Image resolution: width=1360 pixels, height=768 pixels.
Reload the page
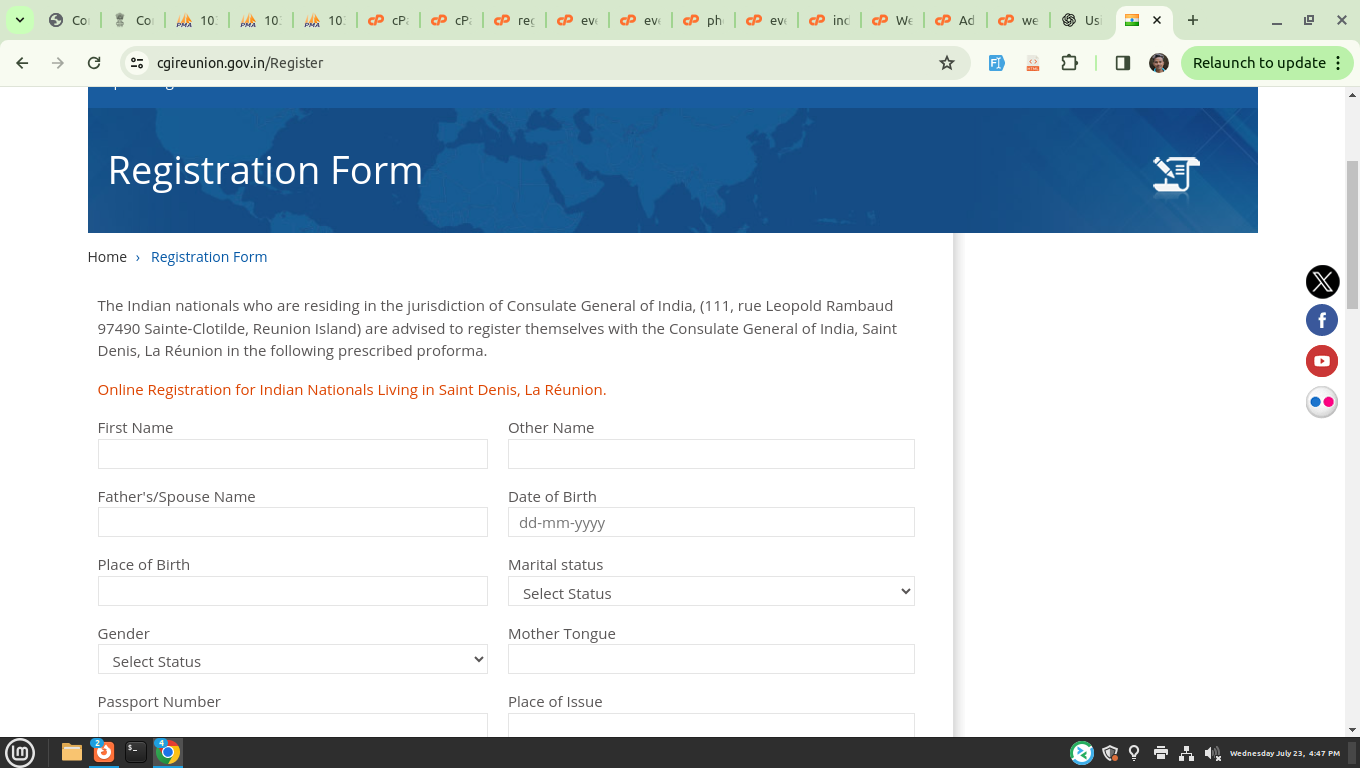(94, 63)
